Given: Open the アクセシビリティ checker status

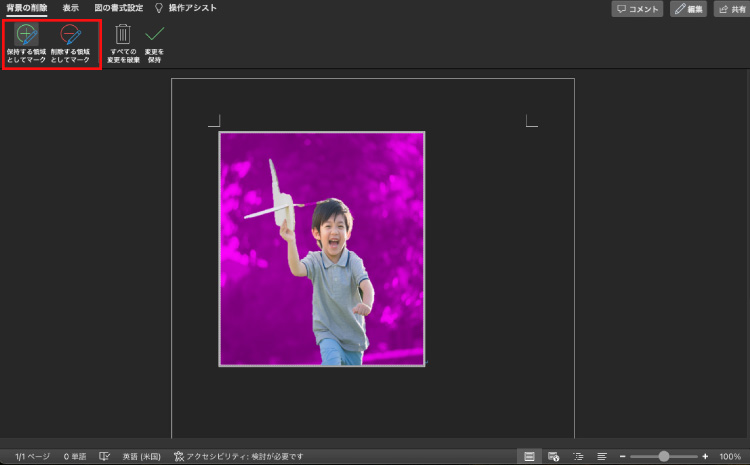Looking at the screenshot, I should tap(240, 456).
